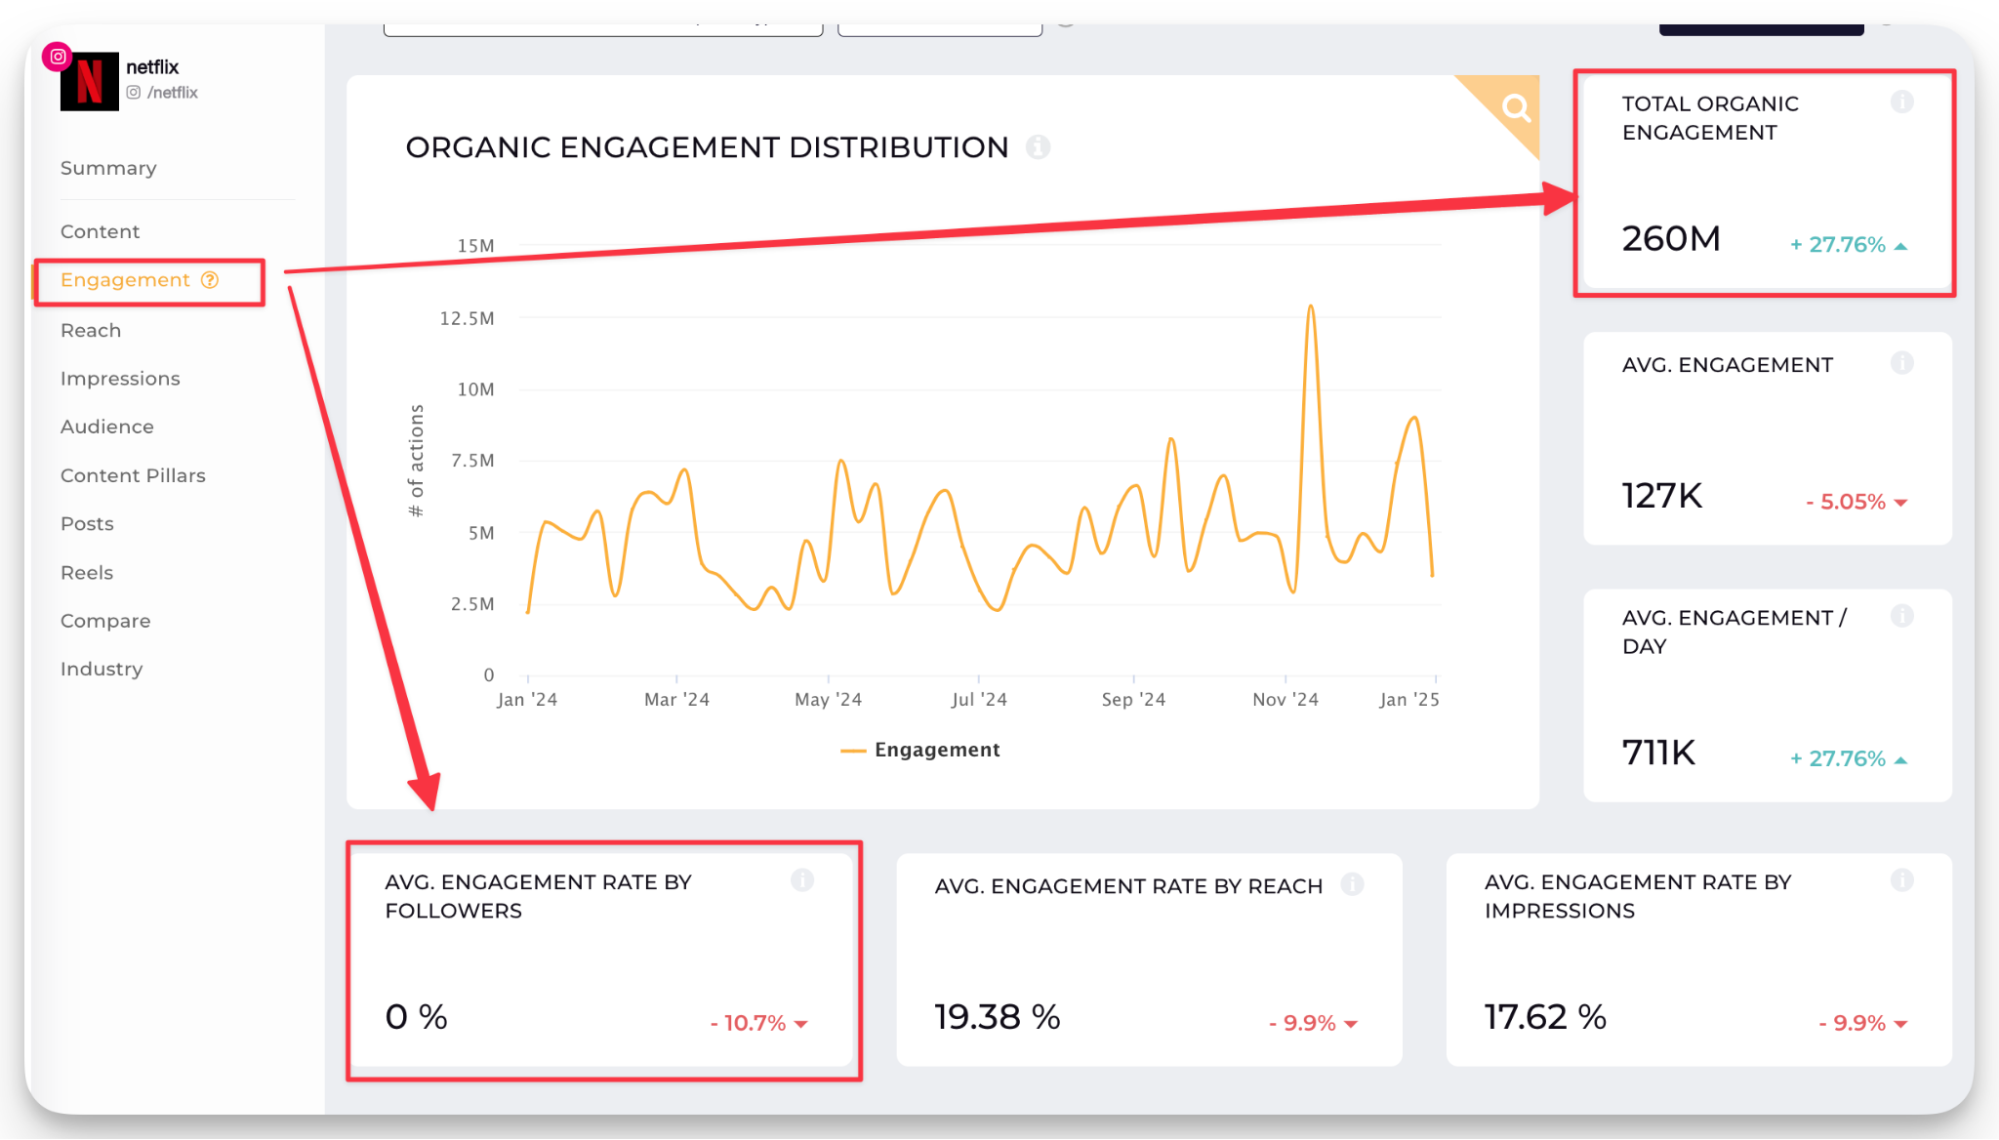Go to the Content section
1999x1140 pixels.
100,231
